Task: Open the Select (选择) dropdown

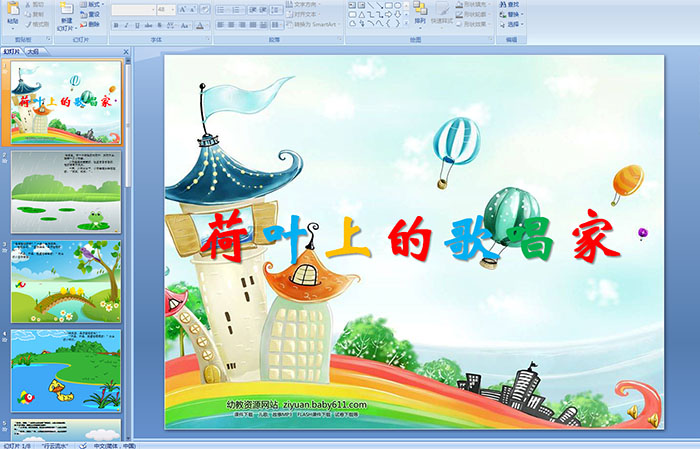Action: pyautogui.click(x=512, y=24)
